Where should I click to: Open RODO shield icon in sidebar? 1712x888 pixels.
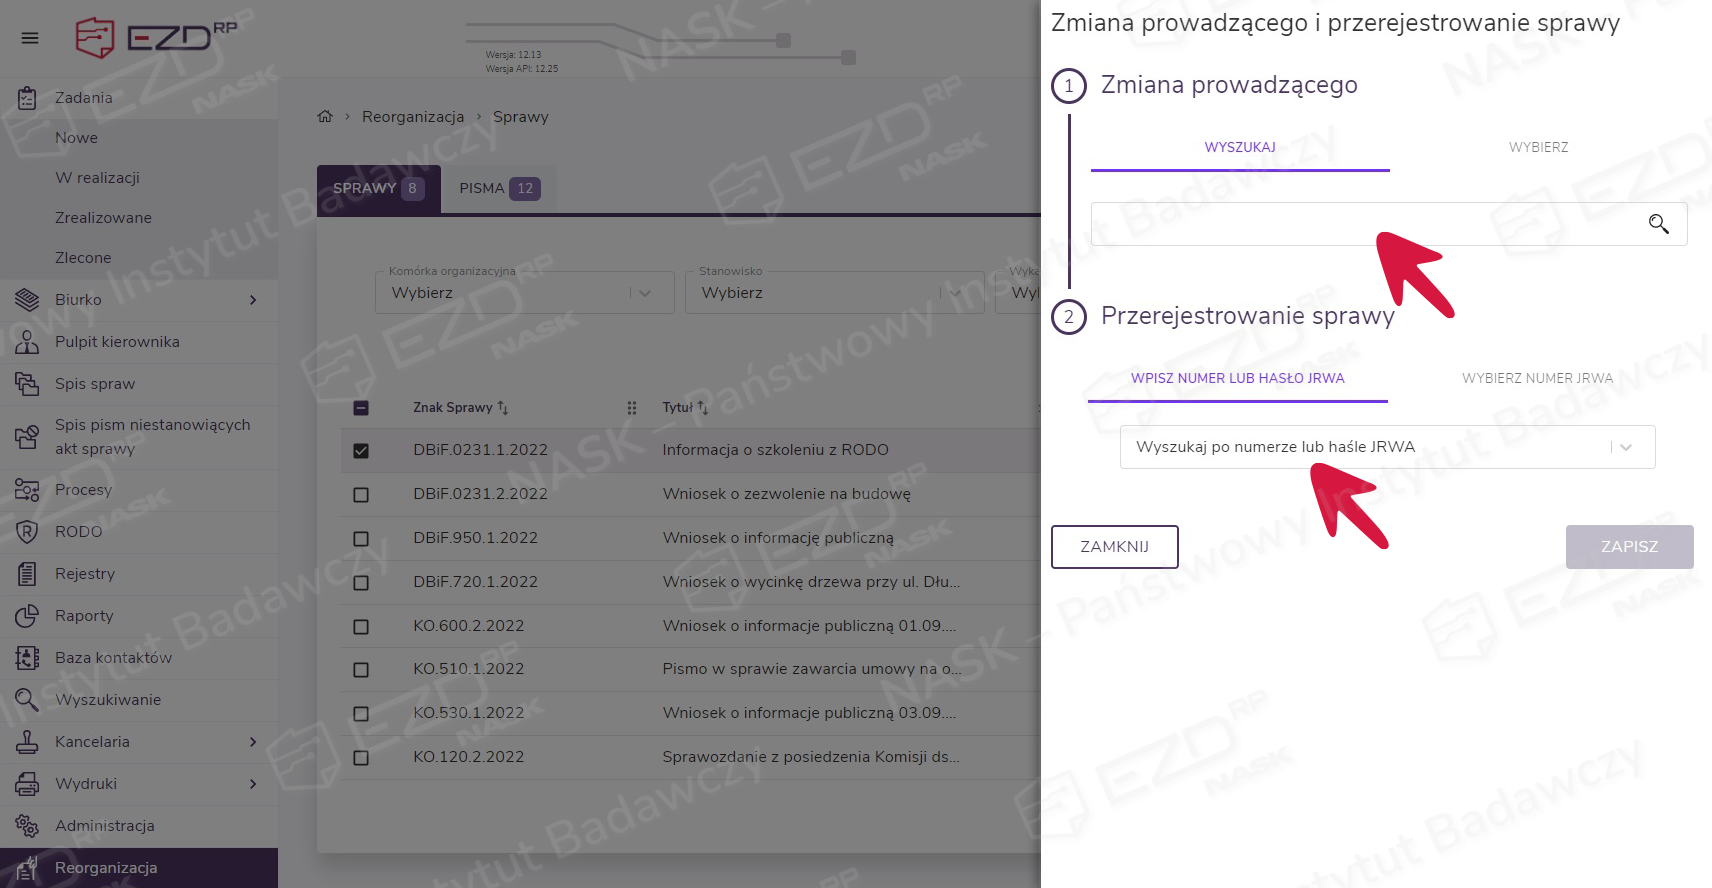point(27,532)
